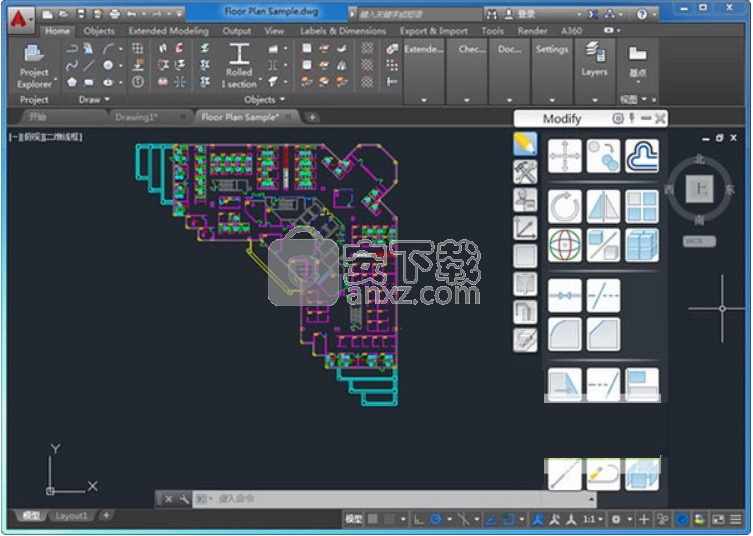Open the Project Explorer tool
Viewport: 753px width, 536px height.
pos(34,66)
